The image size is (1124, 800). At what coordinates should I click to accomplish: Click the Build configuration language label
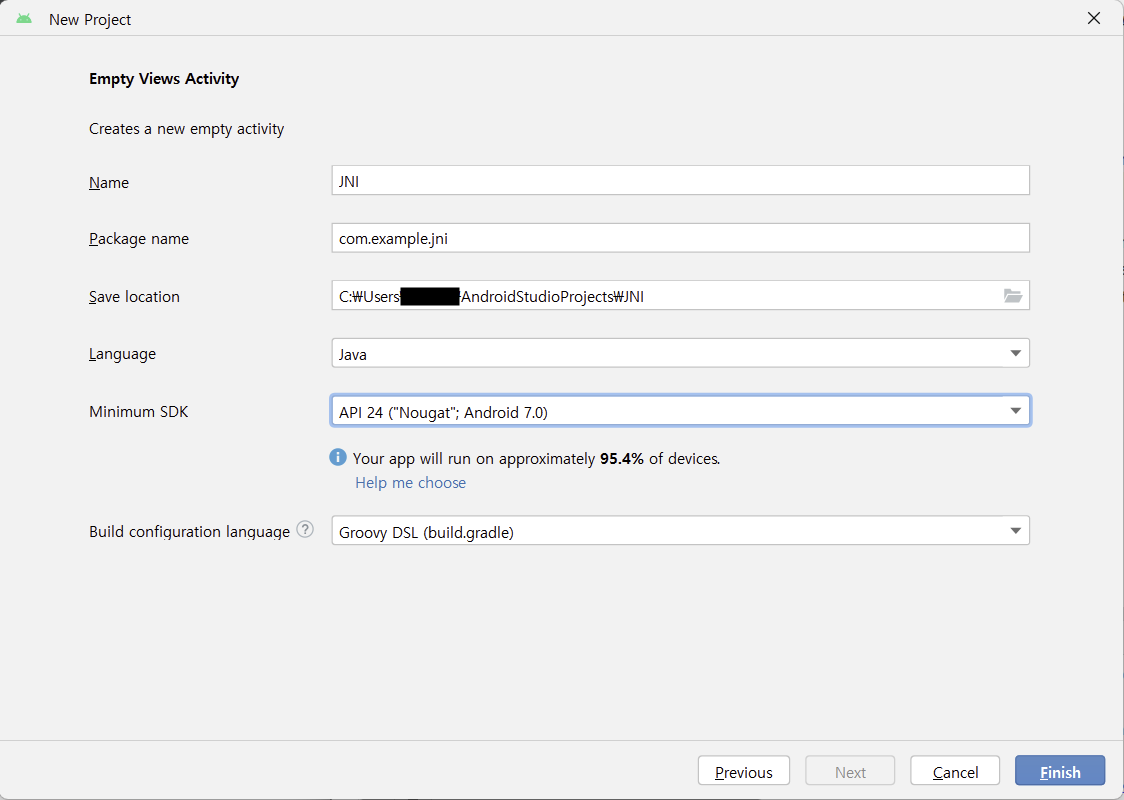(x=189, y=531)
